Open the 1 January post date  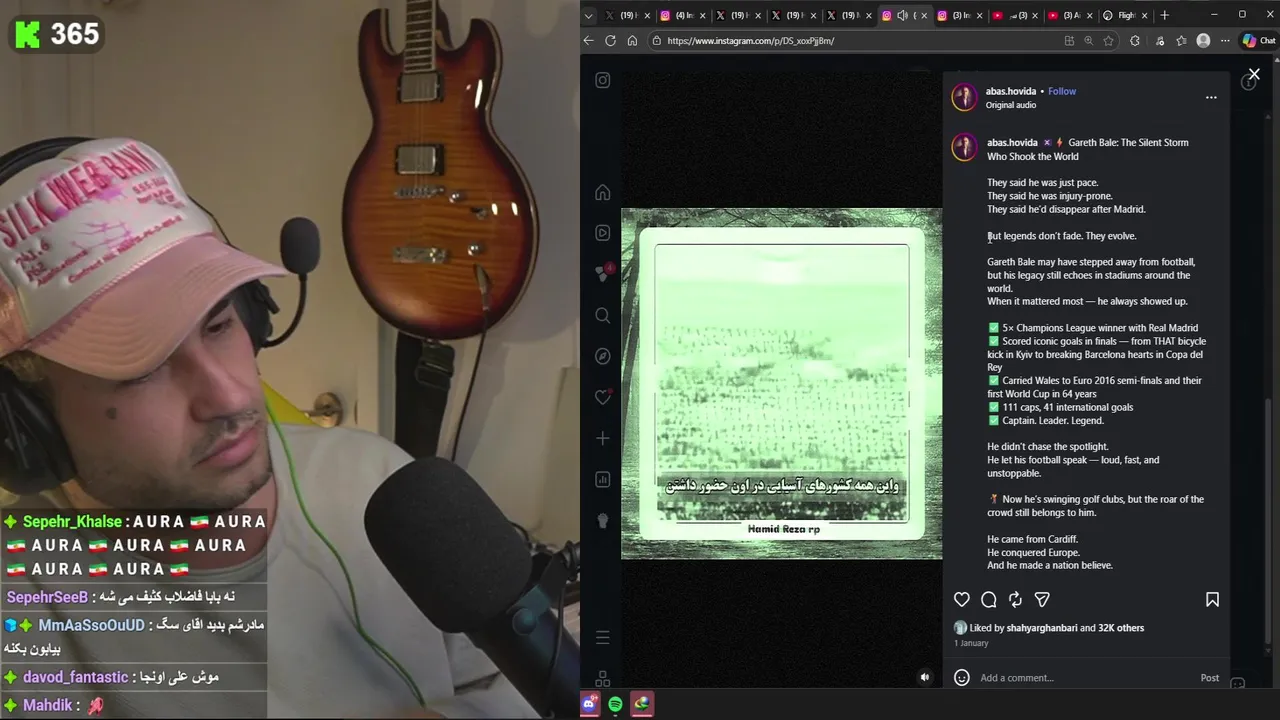click(x=971, y=644)
